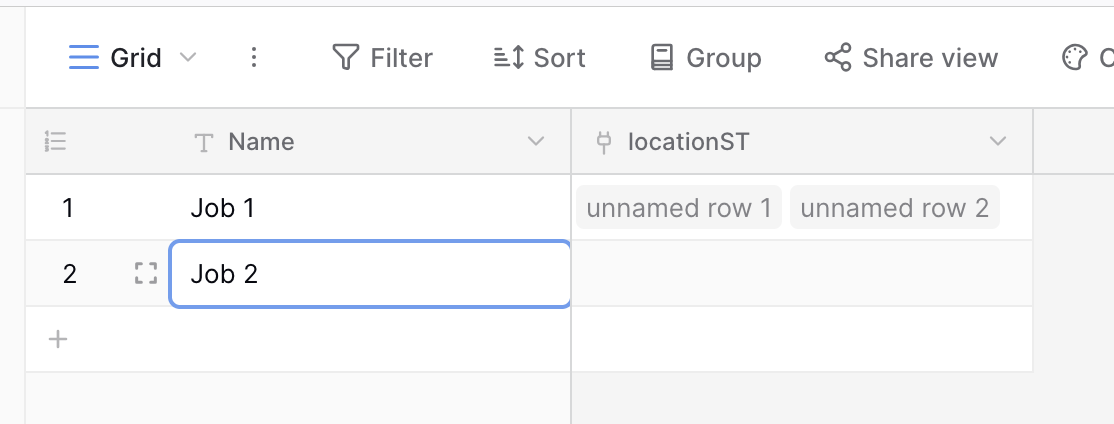Click the link plug icon beside locationST
Screen dimensions: 1114x424
604,142
